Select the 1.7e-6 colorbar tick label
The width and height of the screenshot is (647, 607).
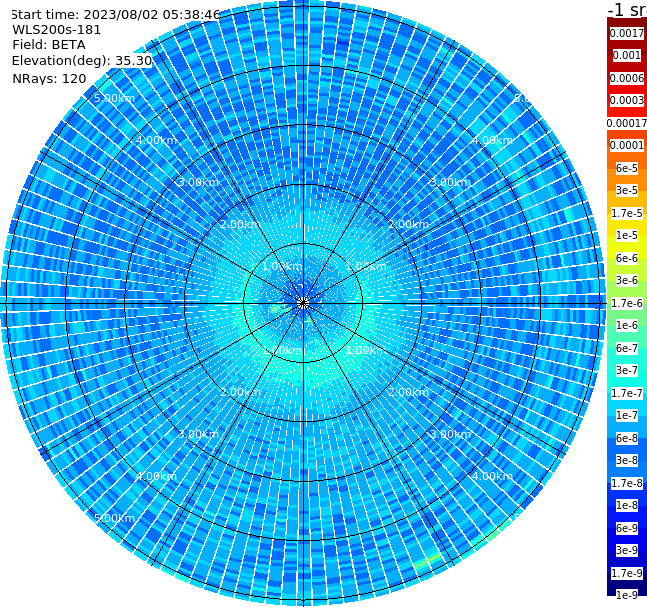627,303
